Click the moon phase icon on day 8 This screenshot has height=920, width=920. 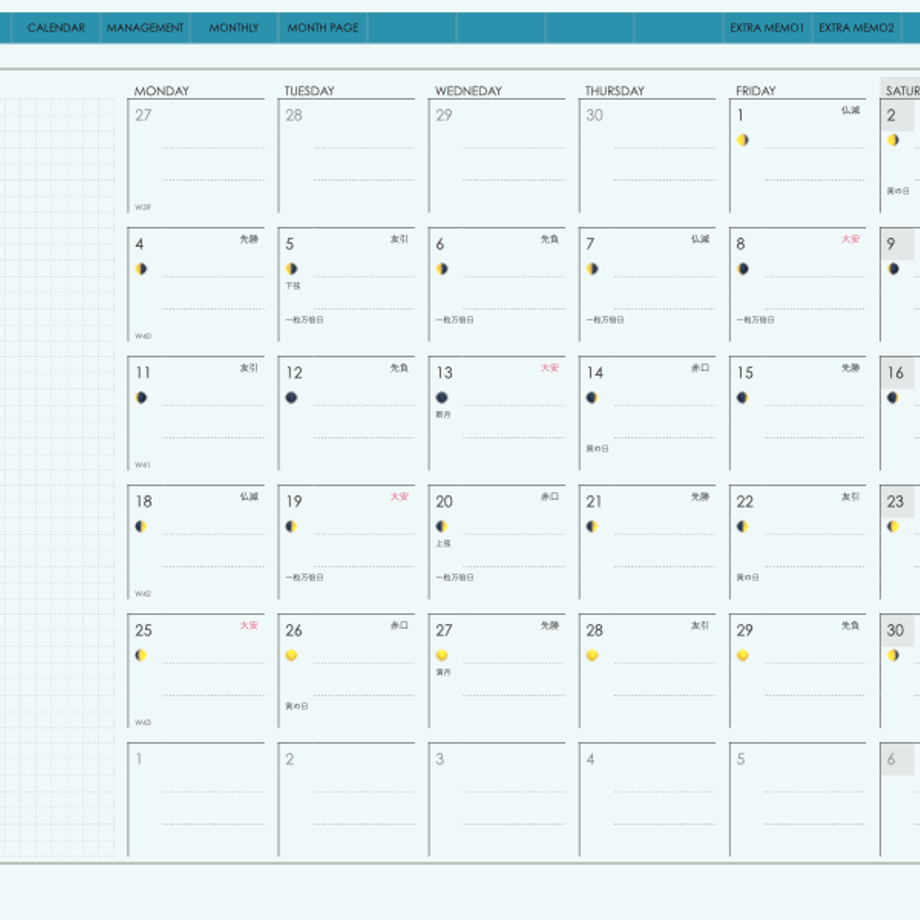(743, 269)
